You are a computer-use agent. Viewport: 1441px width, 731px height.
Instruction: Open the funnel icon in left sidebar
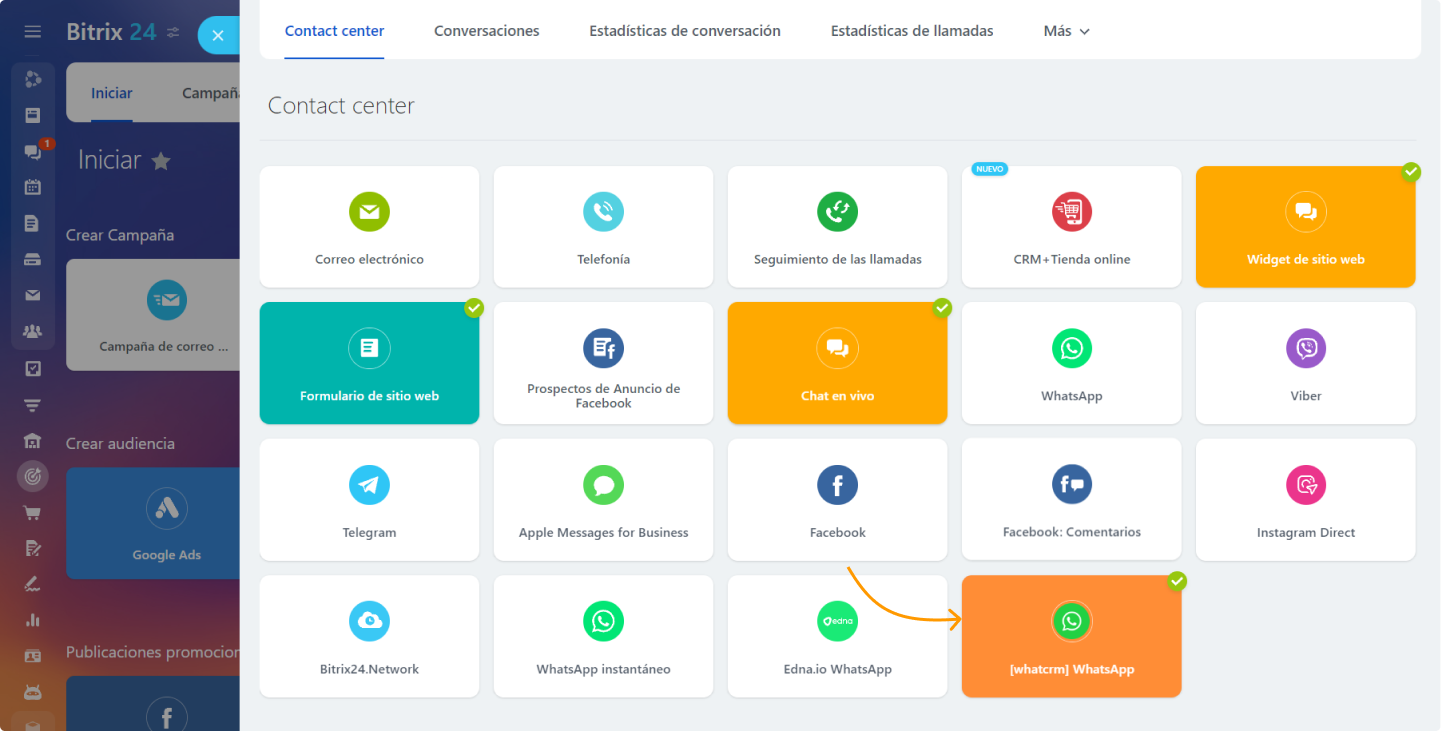pos(33,404)
